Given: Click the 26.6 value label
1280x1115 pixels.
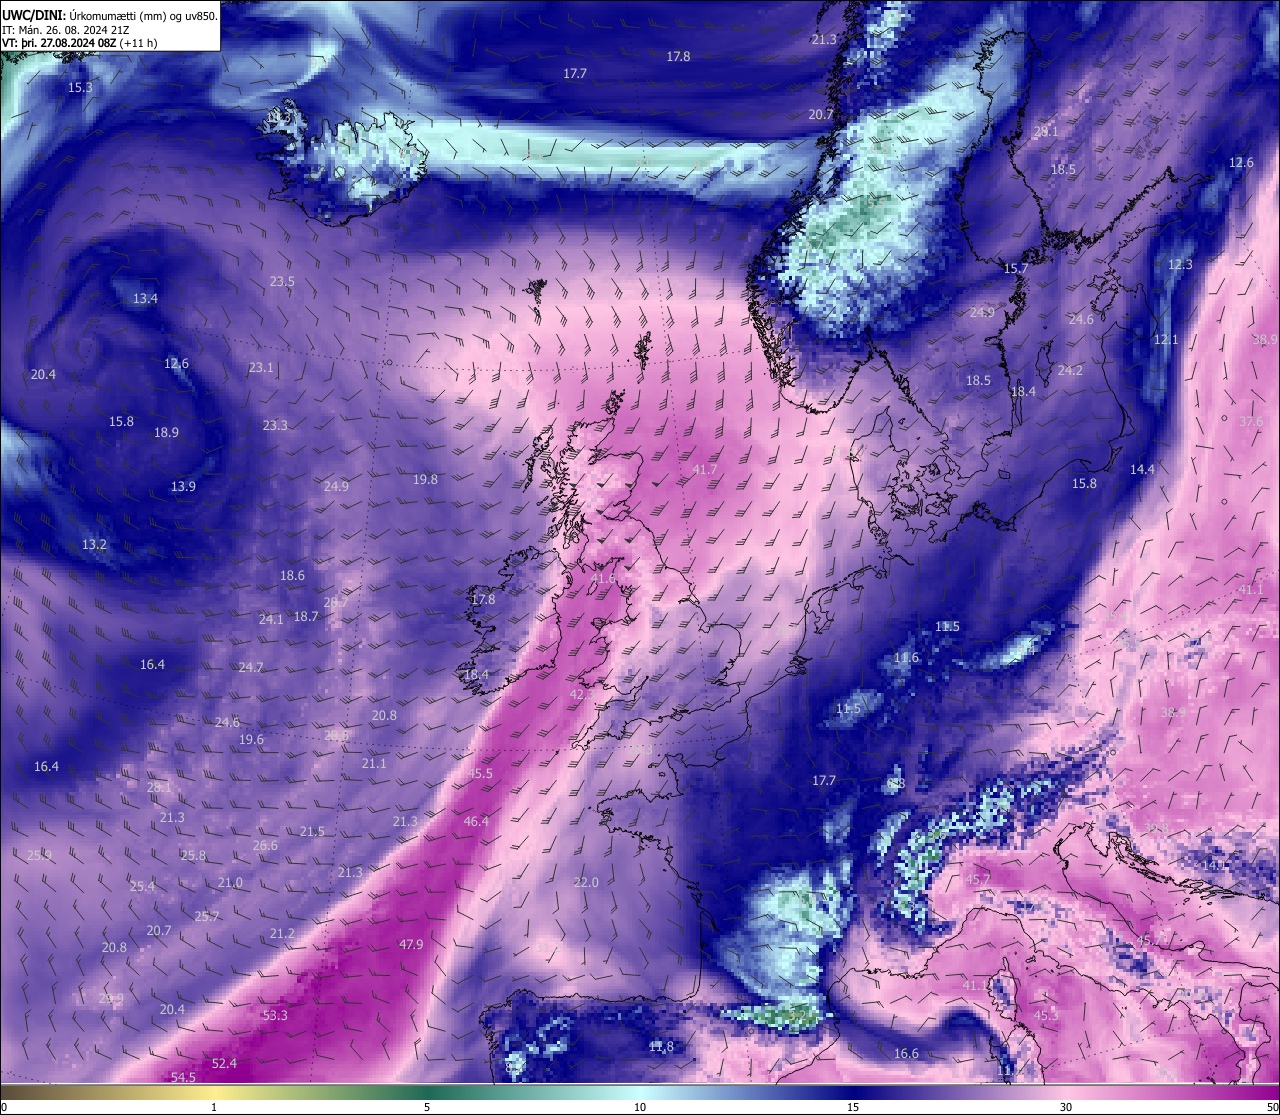Looking at the screenshot, I should click(265, 846).
